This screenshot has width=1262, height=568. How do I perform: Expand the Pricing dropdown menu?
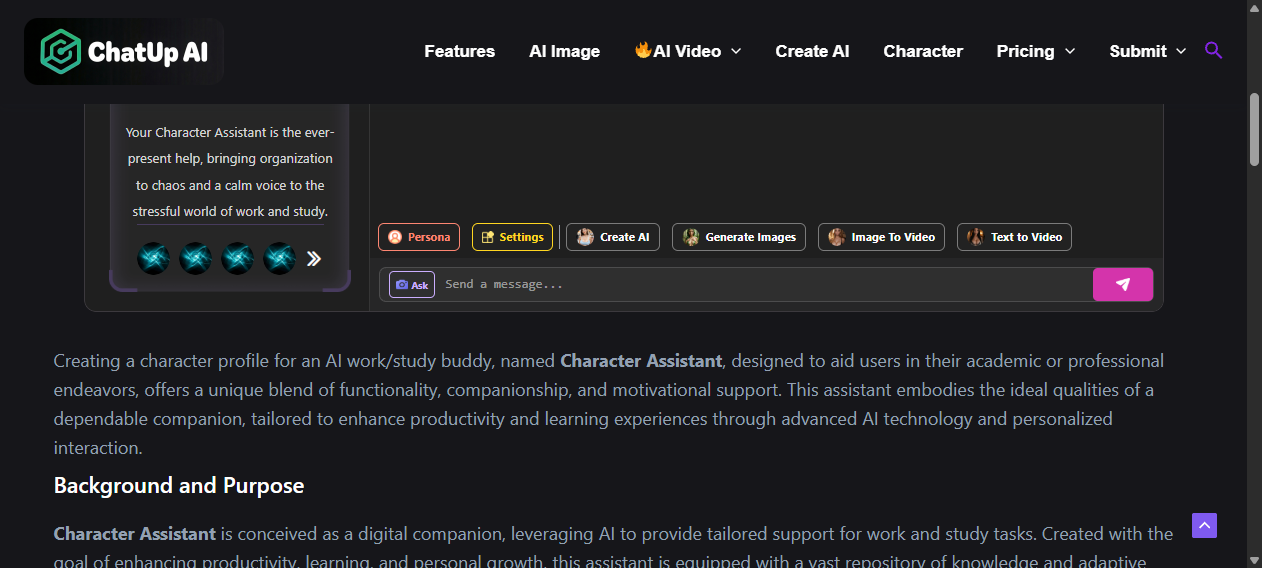coord(1036,51)
